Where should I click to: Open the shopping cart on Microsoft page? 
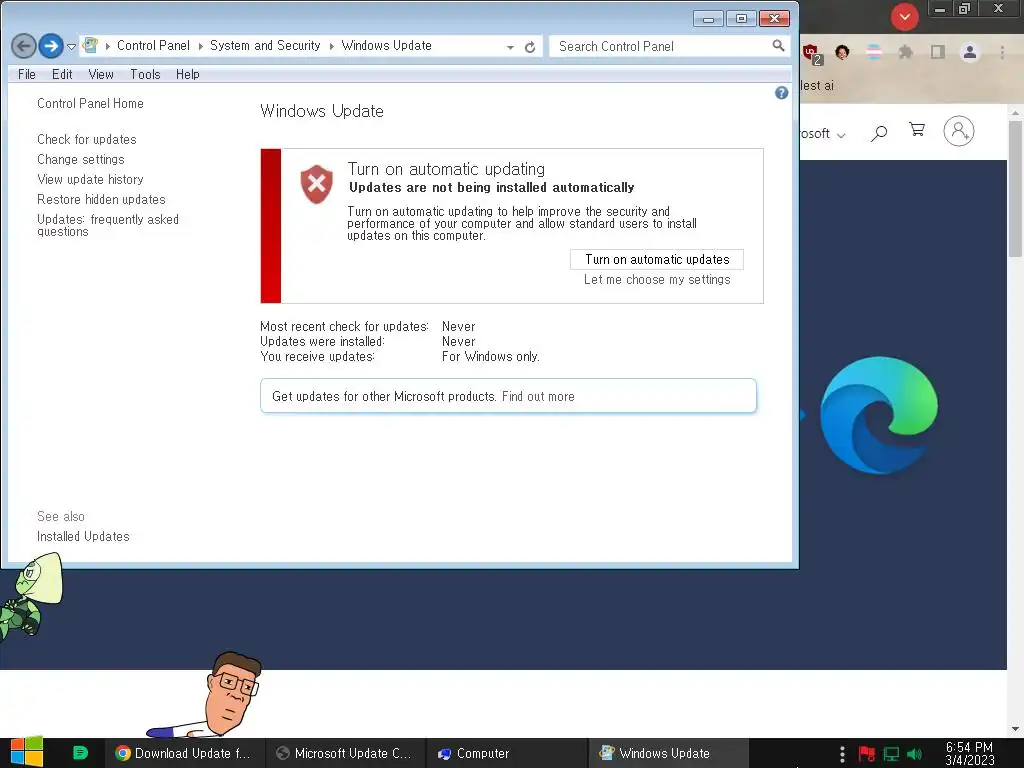[x=917, y=130]
